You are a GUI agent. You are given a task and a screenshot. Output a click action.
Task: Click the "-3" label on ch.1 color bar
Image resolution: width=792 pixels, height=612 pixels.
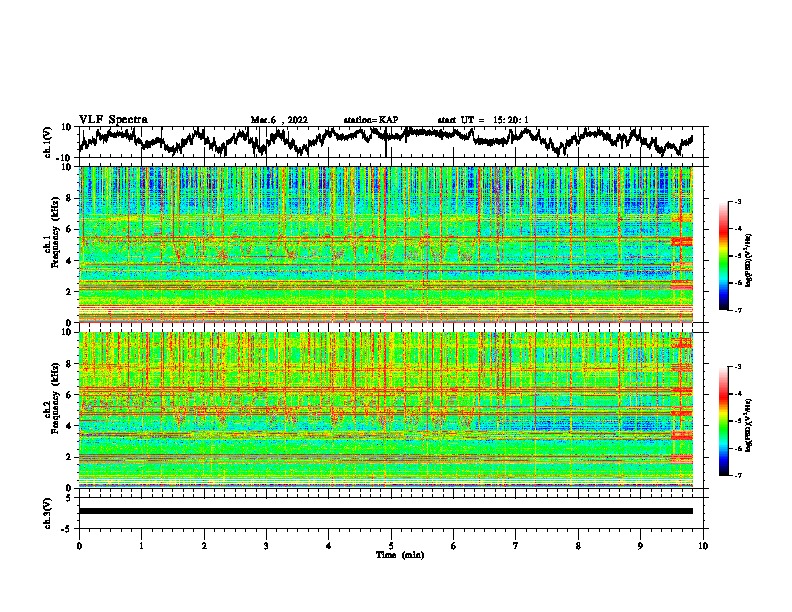738,201
